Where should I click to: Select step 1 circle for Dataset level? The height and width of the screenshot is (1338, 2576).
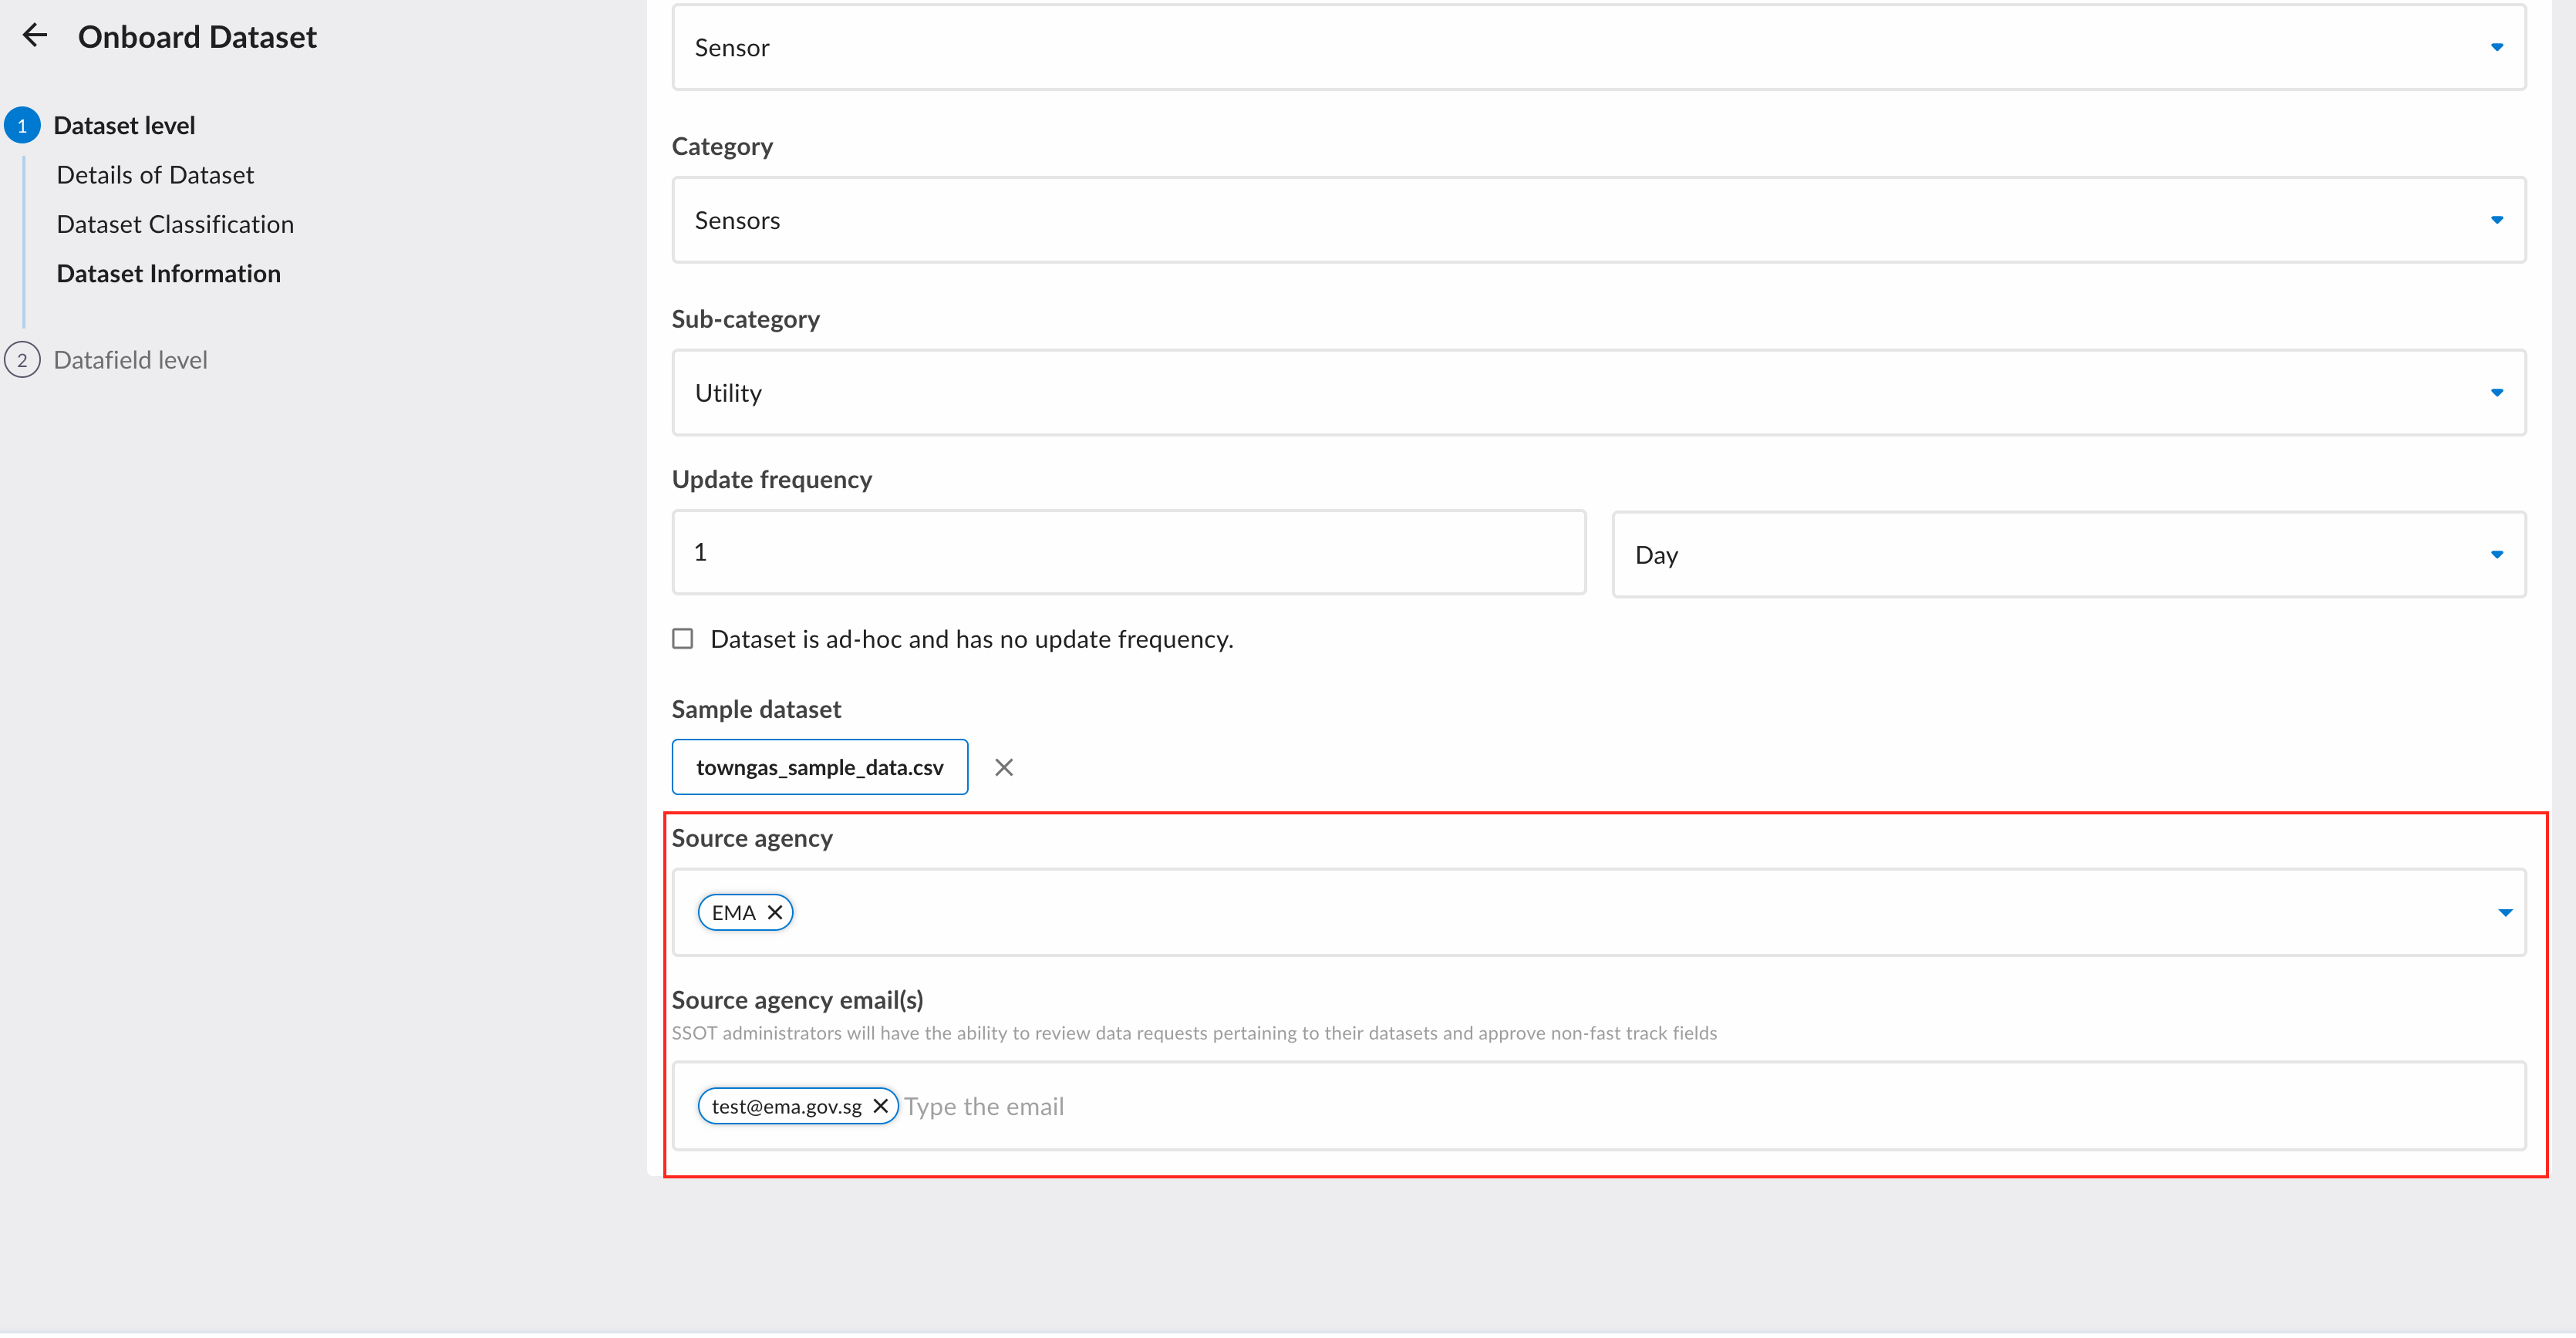(x=22, y=126)
